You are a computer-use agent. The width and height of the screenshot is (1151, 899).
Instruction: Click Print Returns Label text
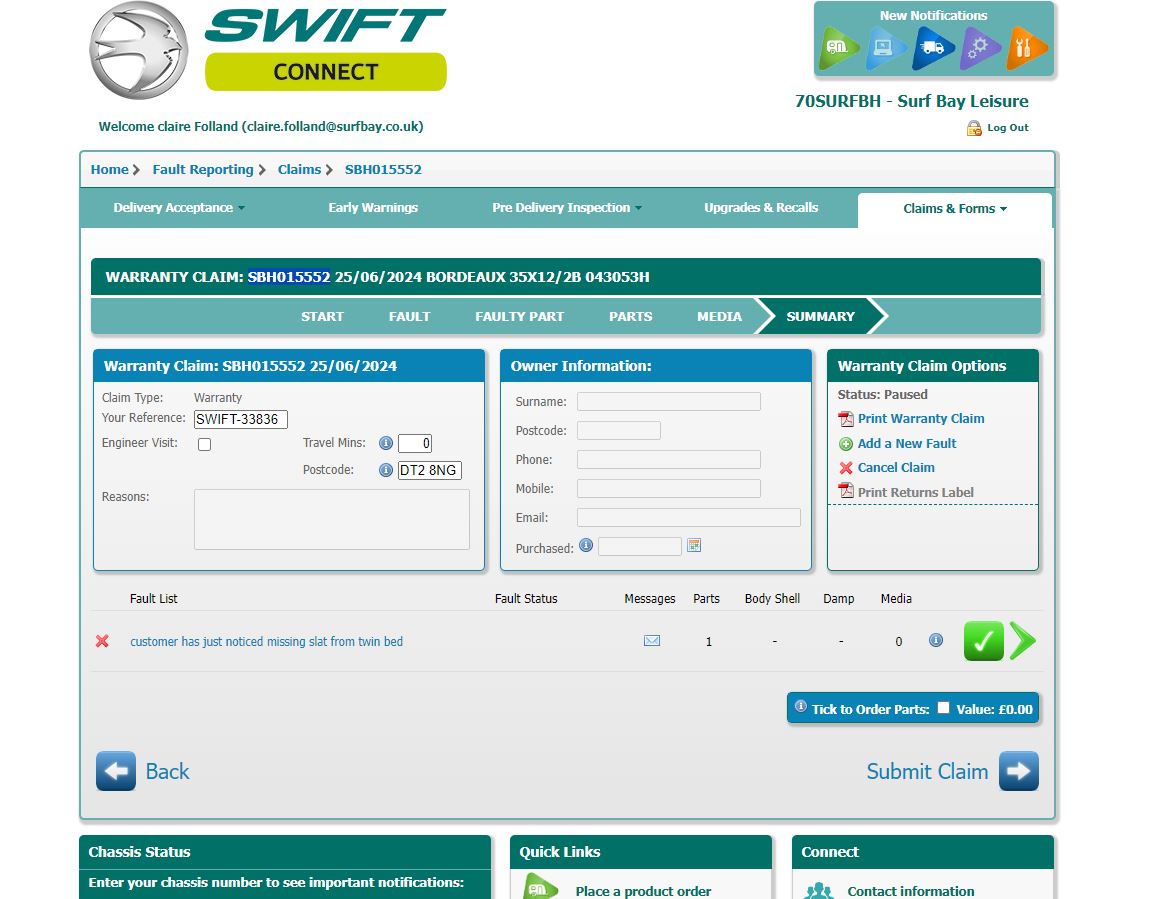point(915,492)
